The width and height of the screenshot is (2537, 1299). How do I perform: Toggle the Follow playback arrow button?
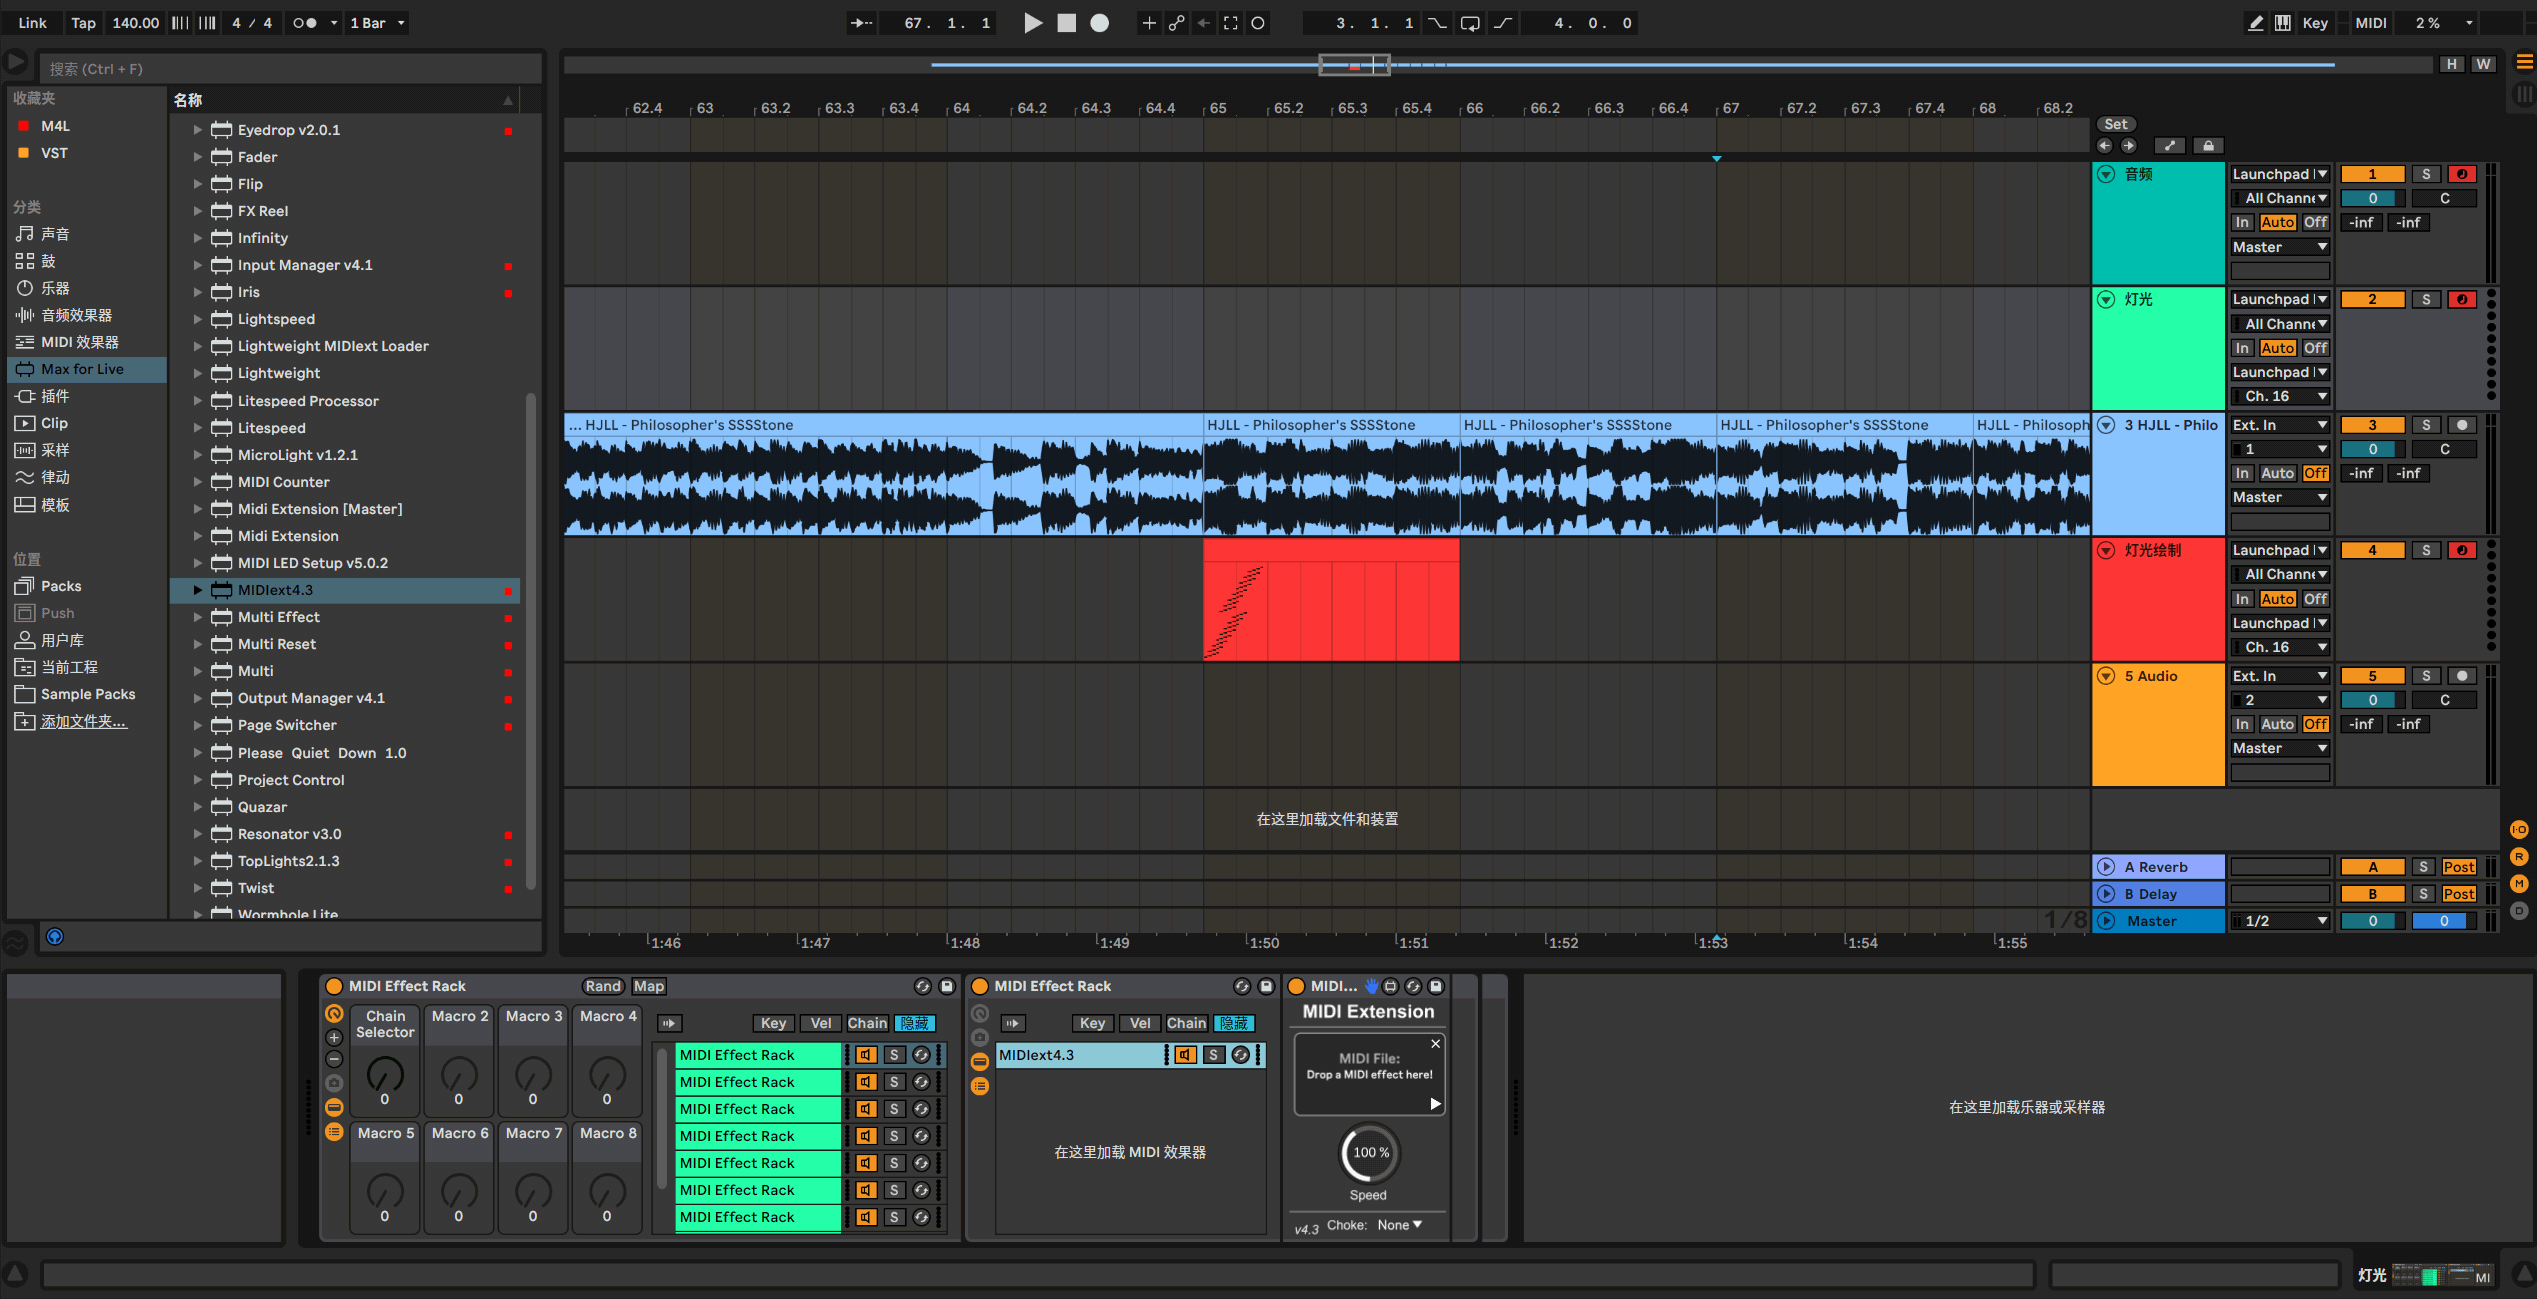point(860,23)
